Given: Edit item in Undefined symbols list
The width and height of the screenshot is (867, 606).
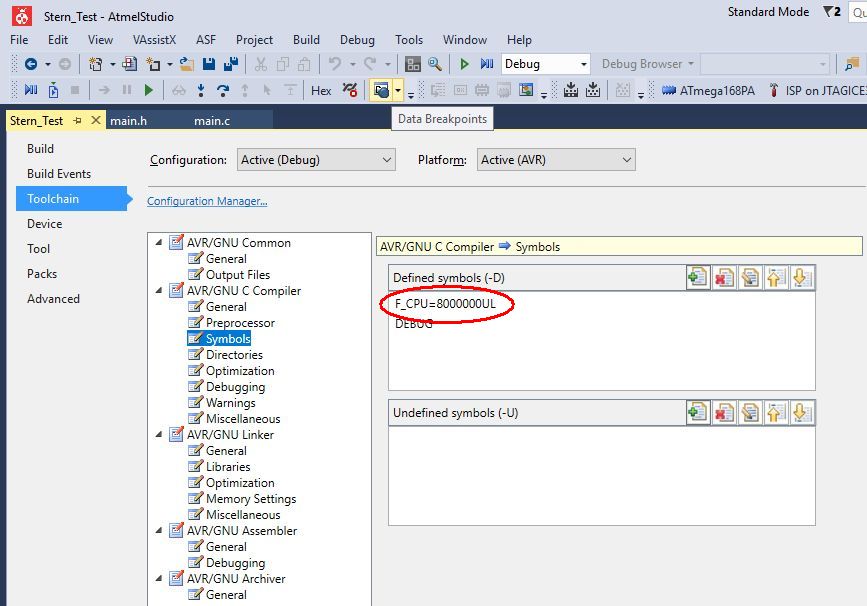Looking at the screenshot, I should 750,412.
